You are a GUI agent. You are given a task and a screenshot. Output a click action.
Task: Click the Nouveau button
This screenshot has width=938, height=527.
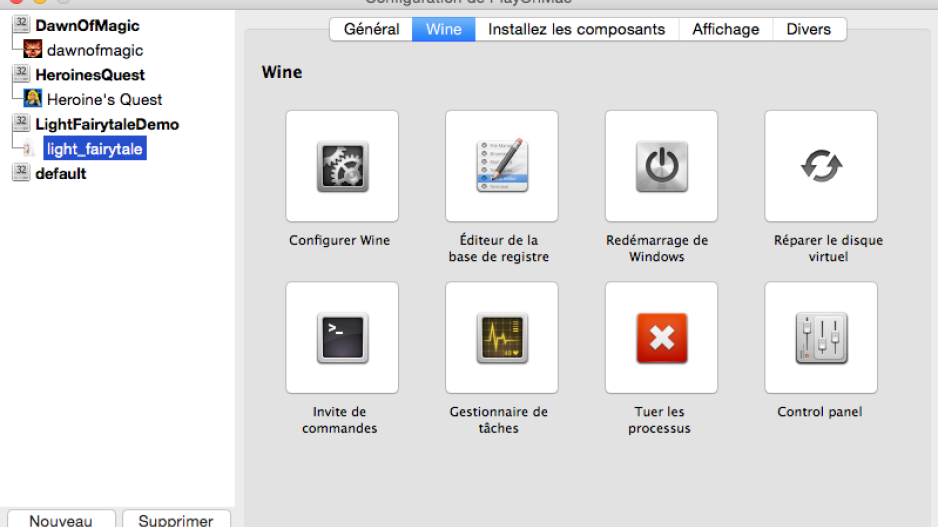[x=61, y=519]
